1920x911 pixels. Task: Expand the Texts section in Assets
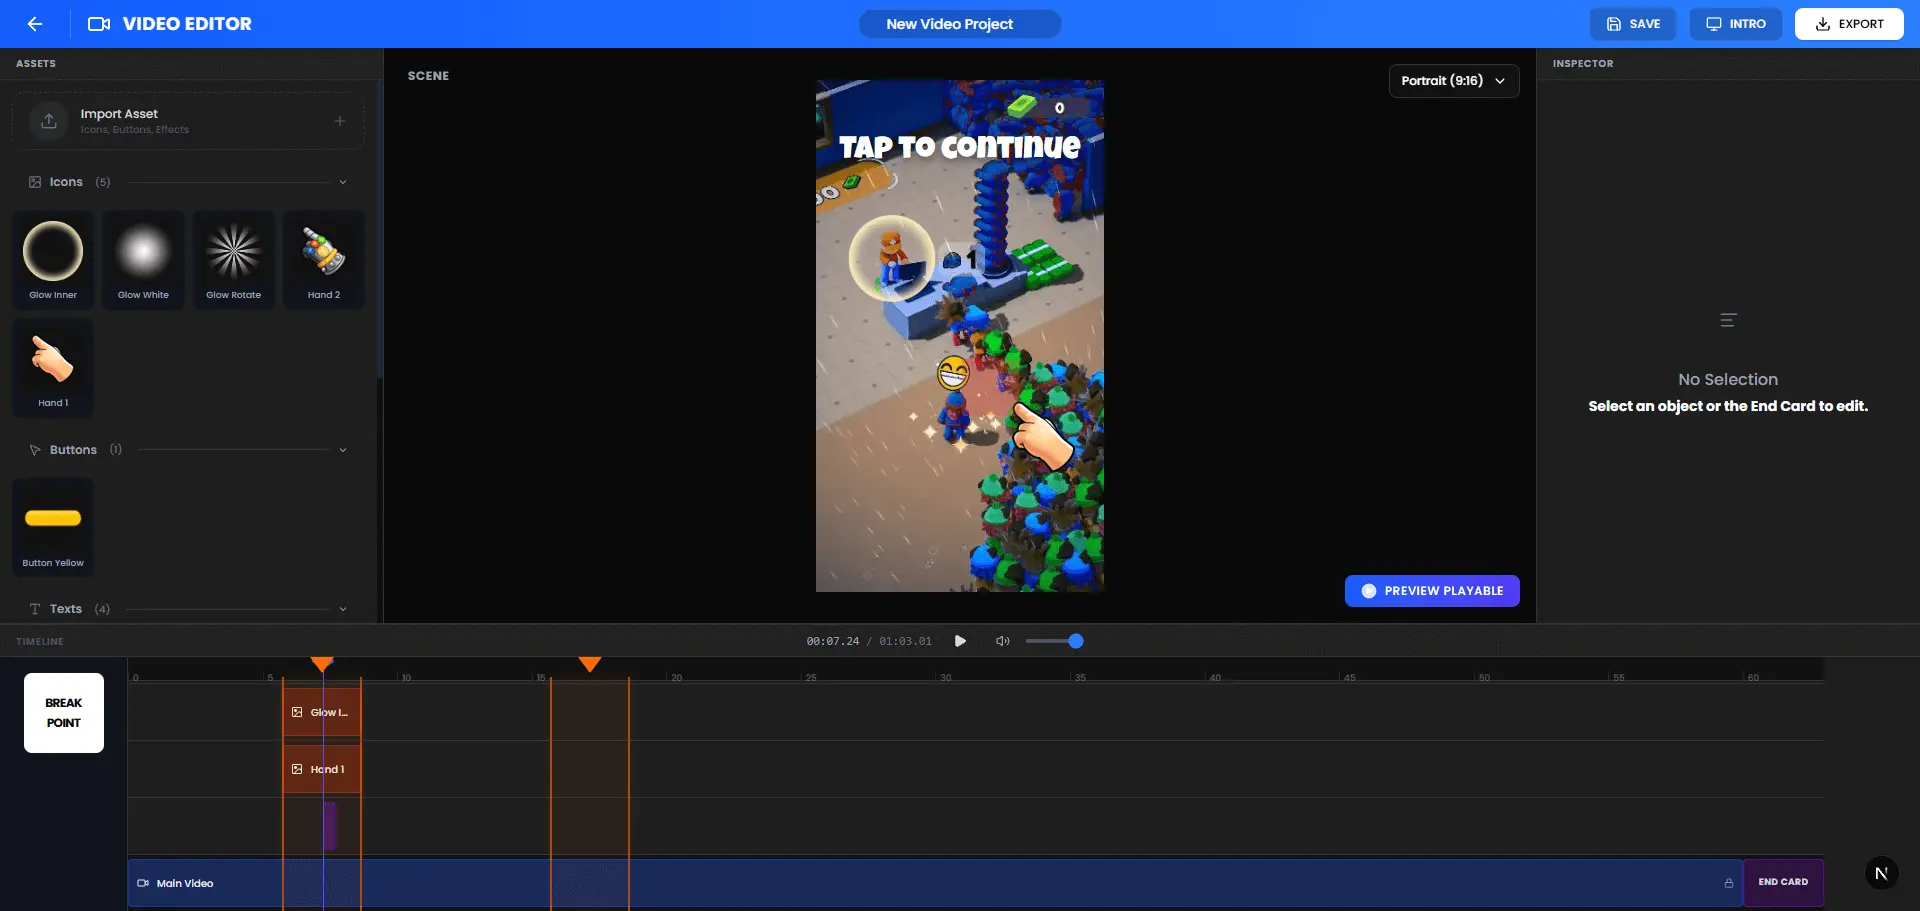[344, 609]
